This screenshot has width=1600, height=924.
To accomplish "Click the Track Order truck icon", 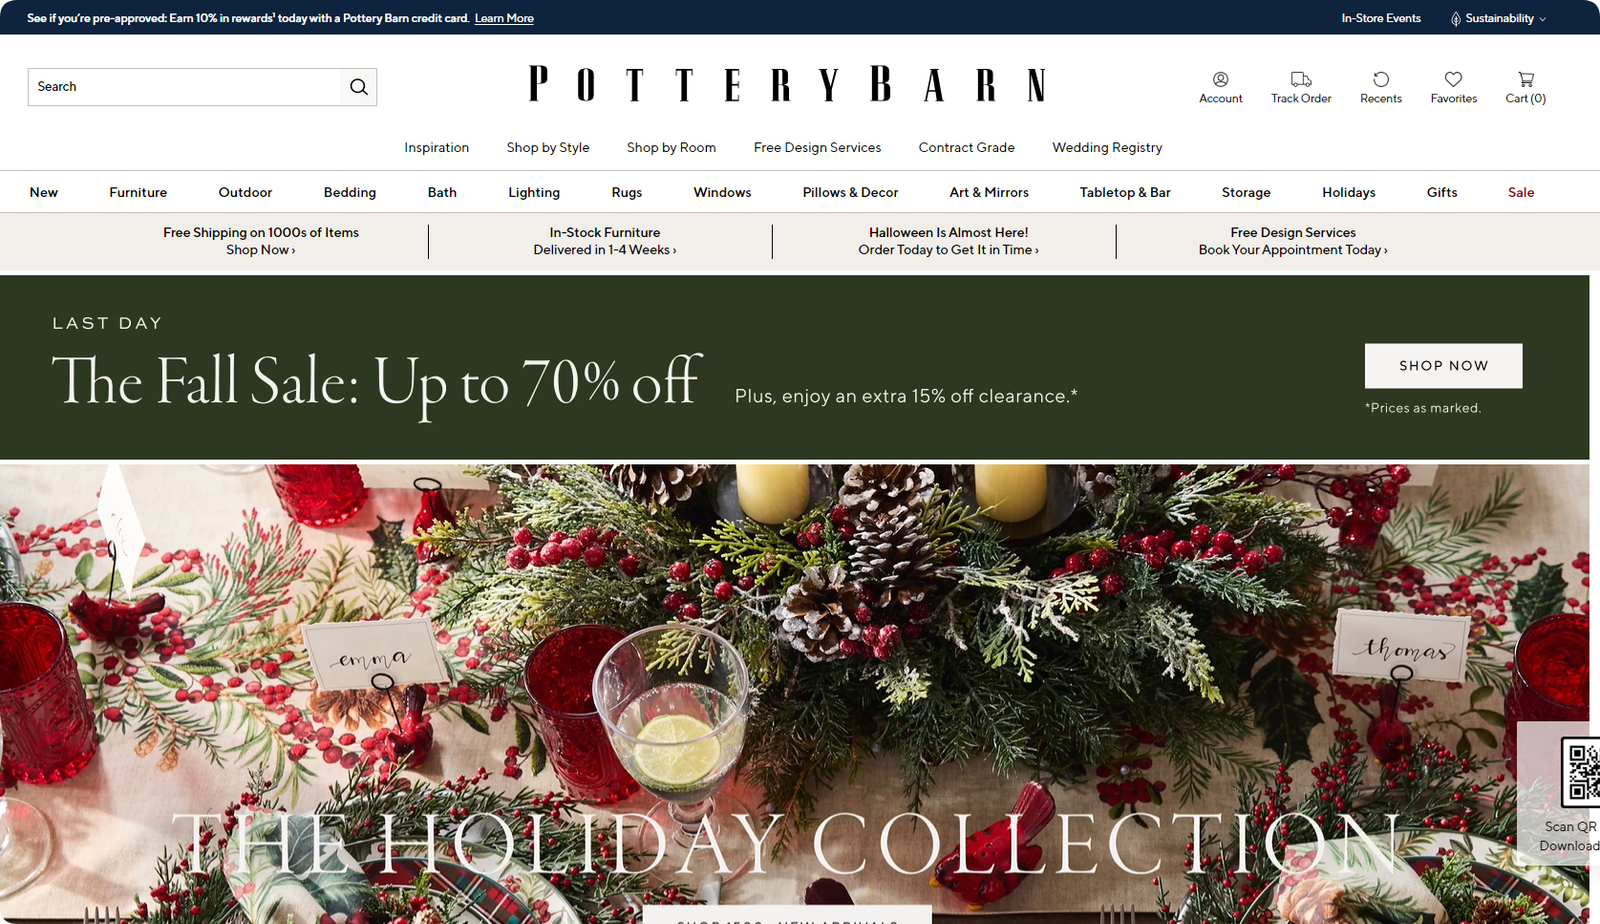I will [1301, 79].
